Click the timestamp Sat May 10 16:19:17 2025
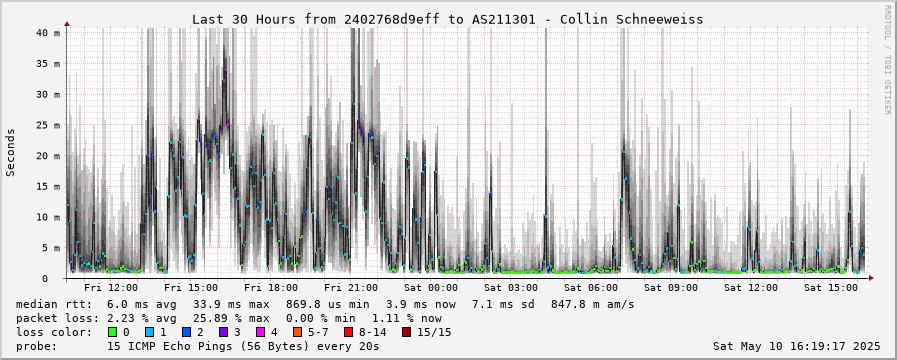 [797, 346]
